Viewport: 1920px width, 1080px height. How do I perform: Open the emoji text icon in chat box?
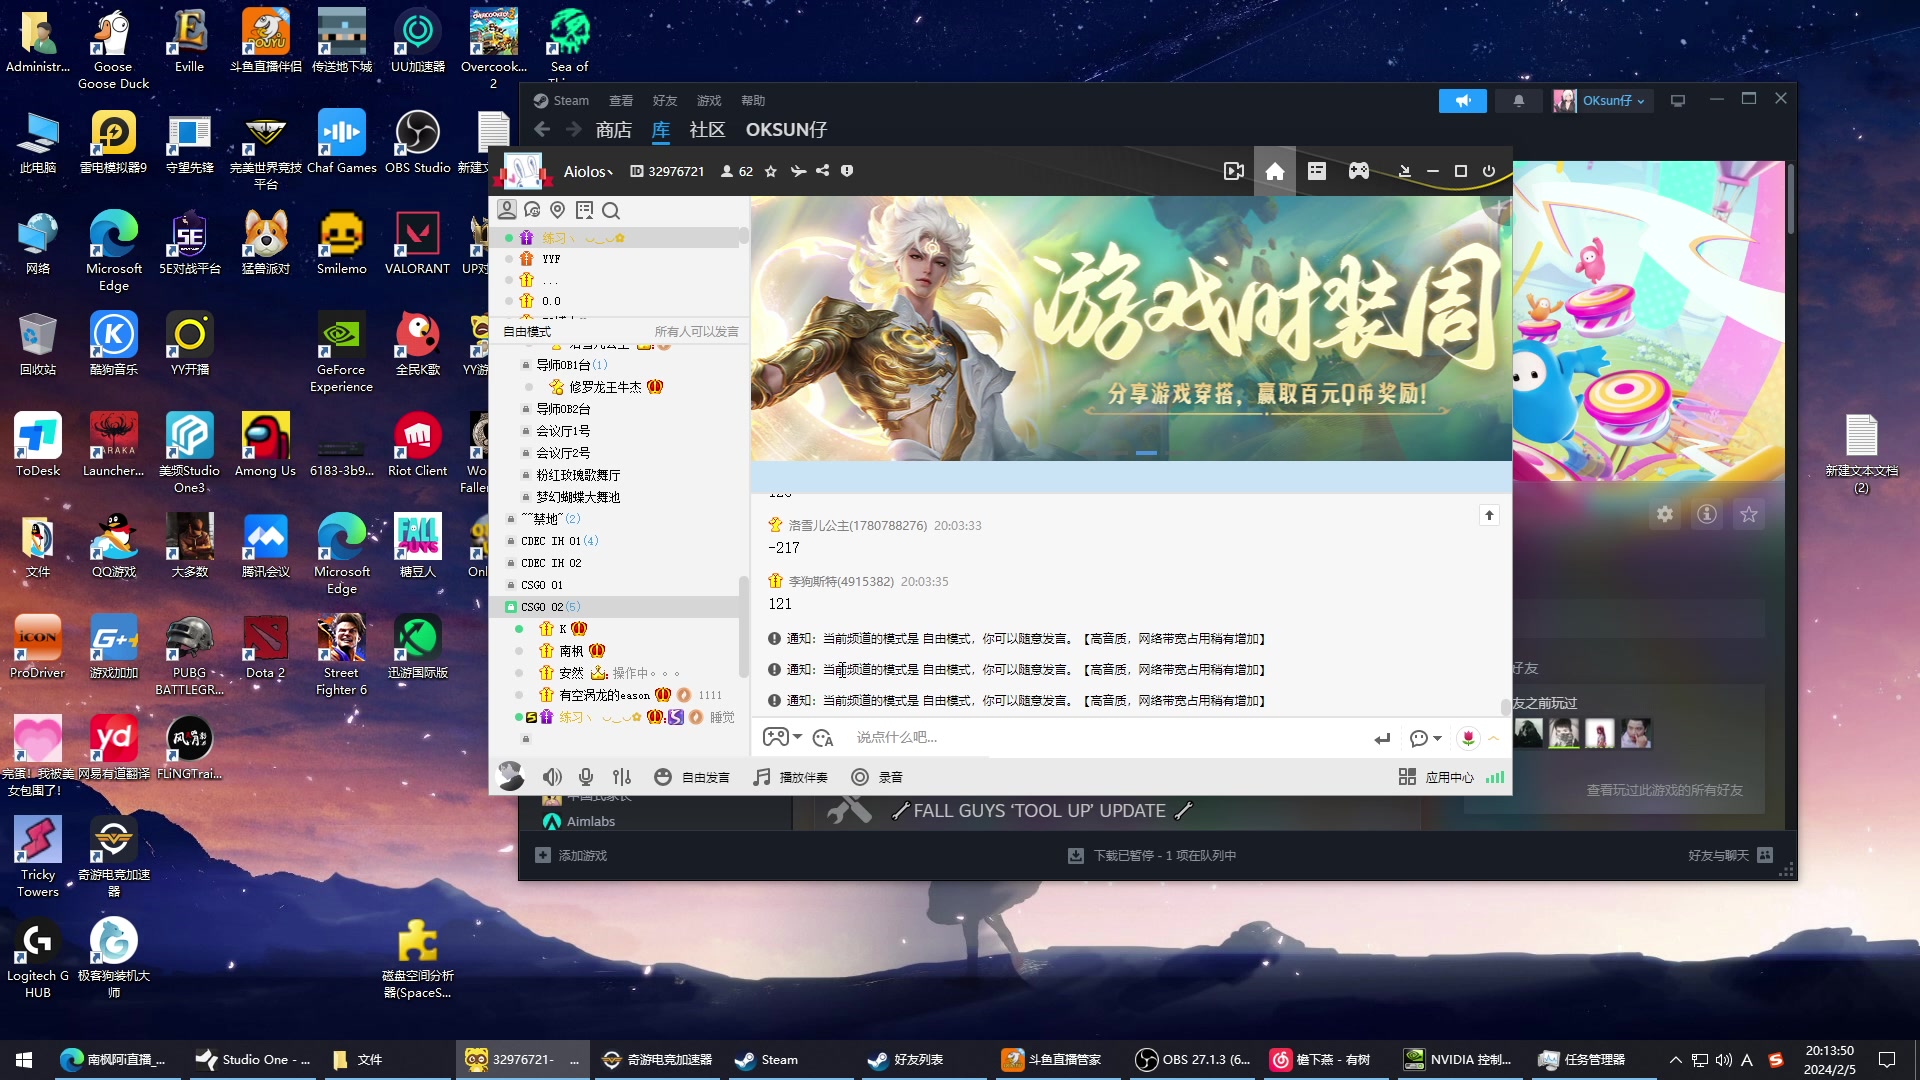823,738
